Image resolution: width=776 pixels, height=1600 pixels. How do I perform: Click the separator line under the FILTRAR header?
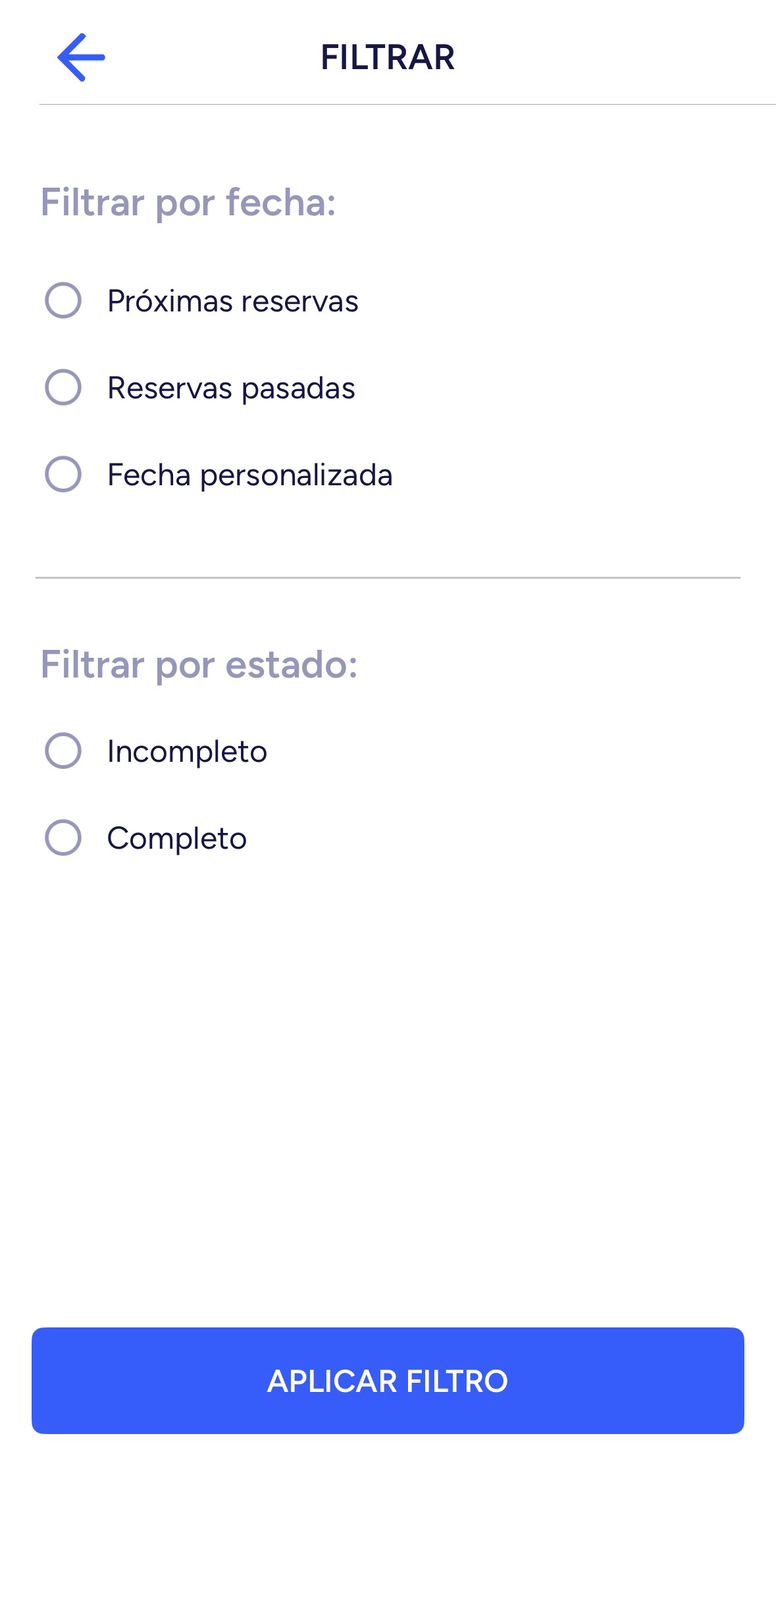coord(406,104)
